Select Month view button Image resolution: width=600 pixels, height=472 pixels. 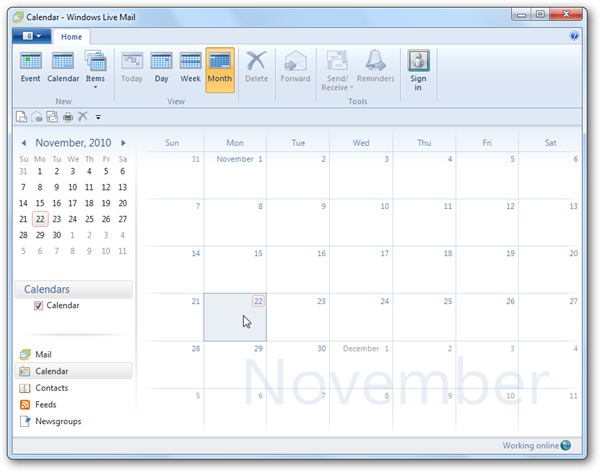(220, 68)
